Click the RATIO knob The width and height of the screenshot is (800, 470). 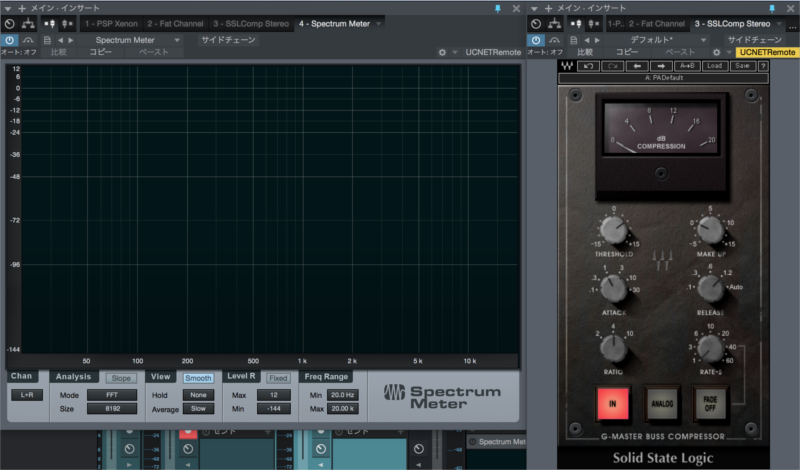coord(613,349)
